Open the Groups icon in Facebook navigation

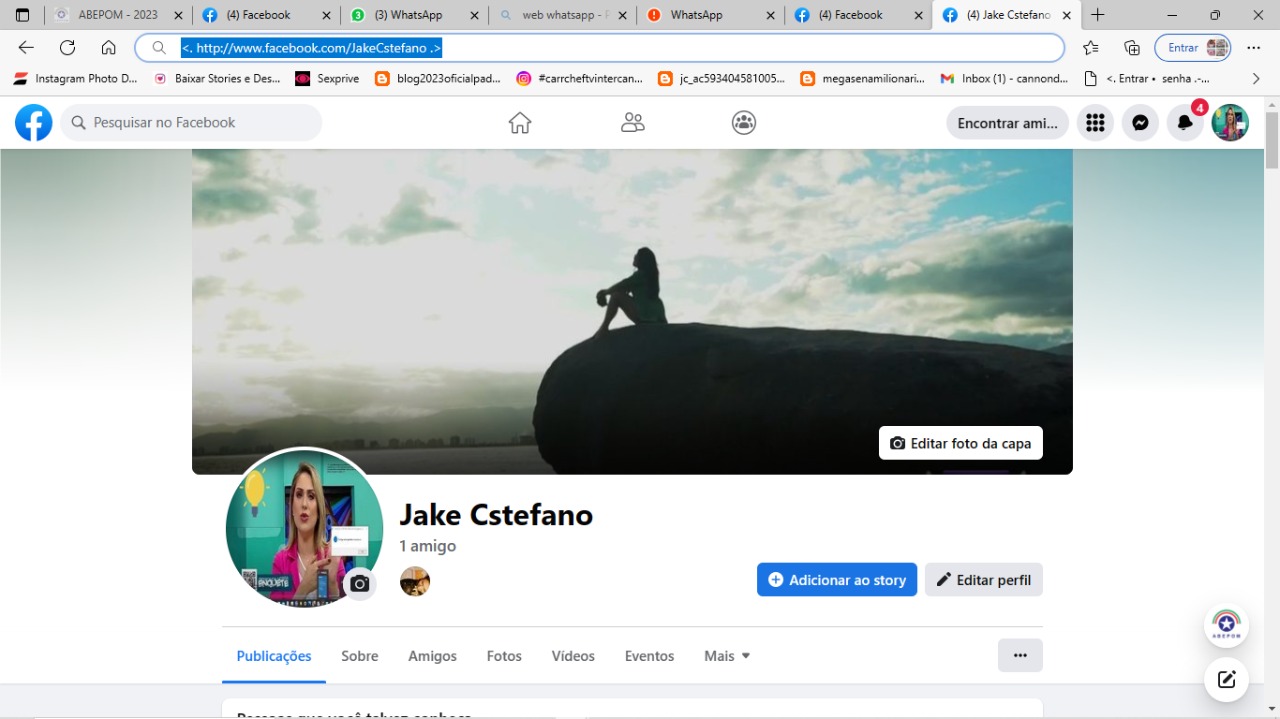(x=743, y=123)
